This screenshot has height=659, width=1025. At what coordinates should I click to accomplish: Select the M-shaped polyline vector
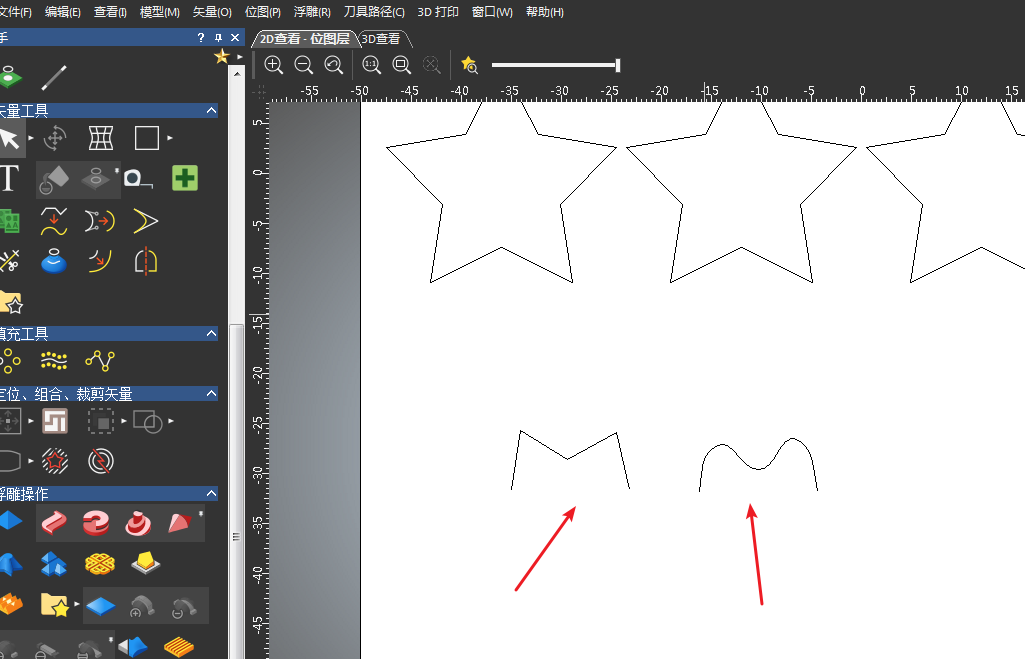click(567, 458)
